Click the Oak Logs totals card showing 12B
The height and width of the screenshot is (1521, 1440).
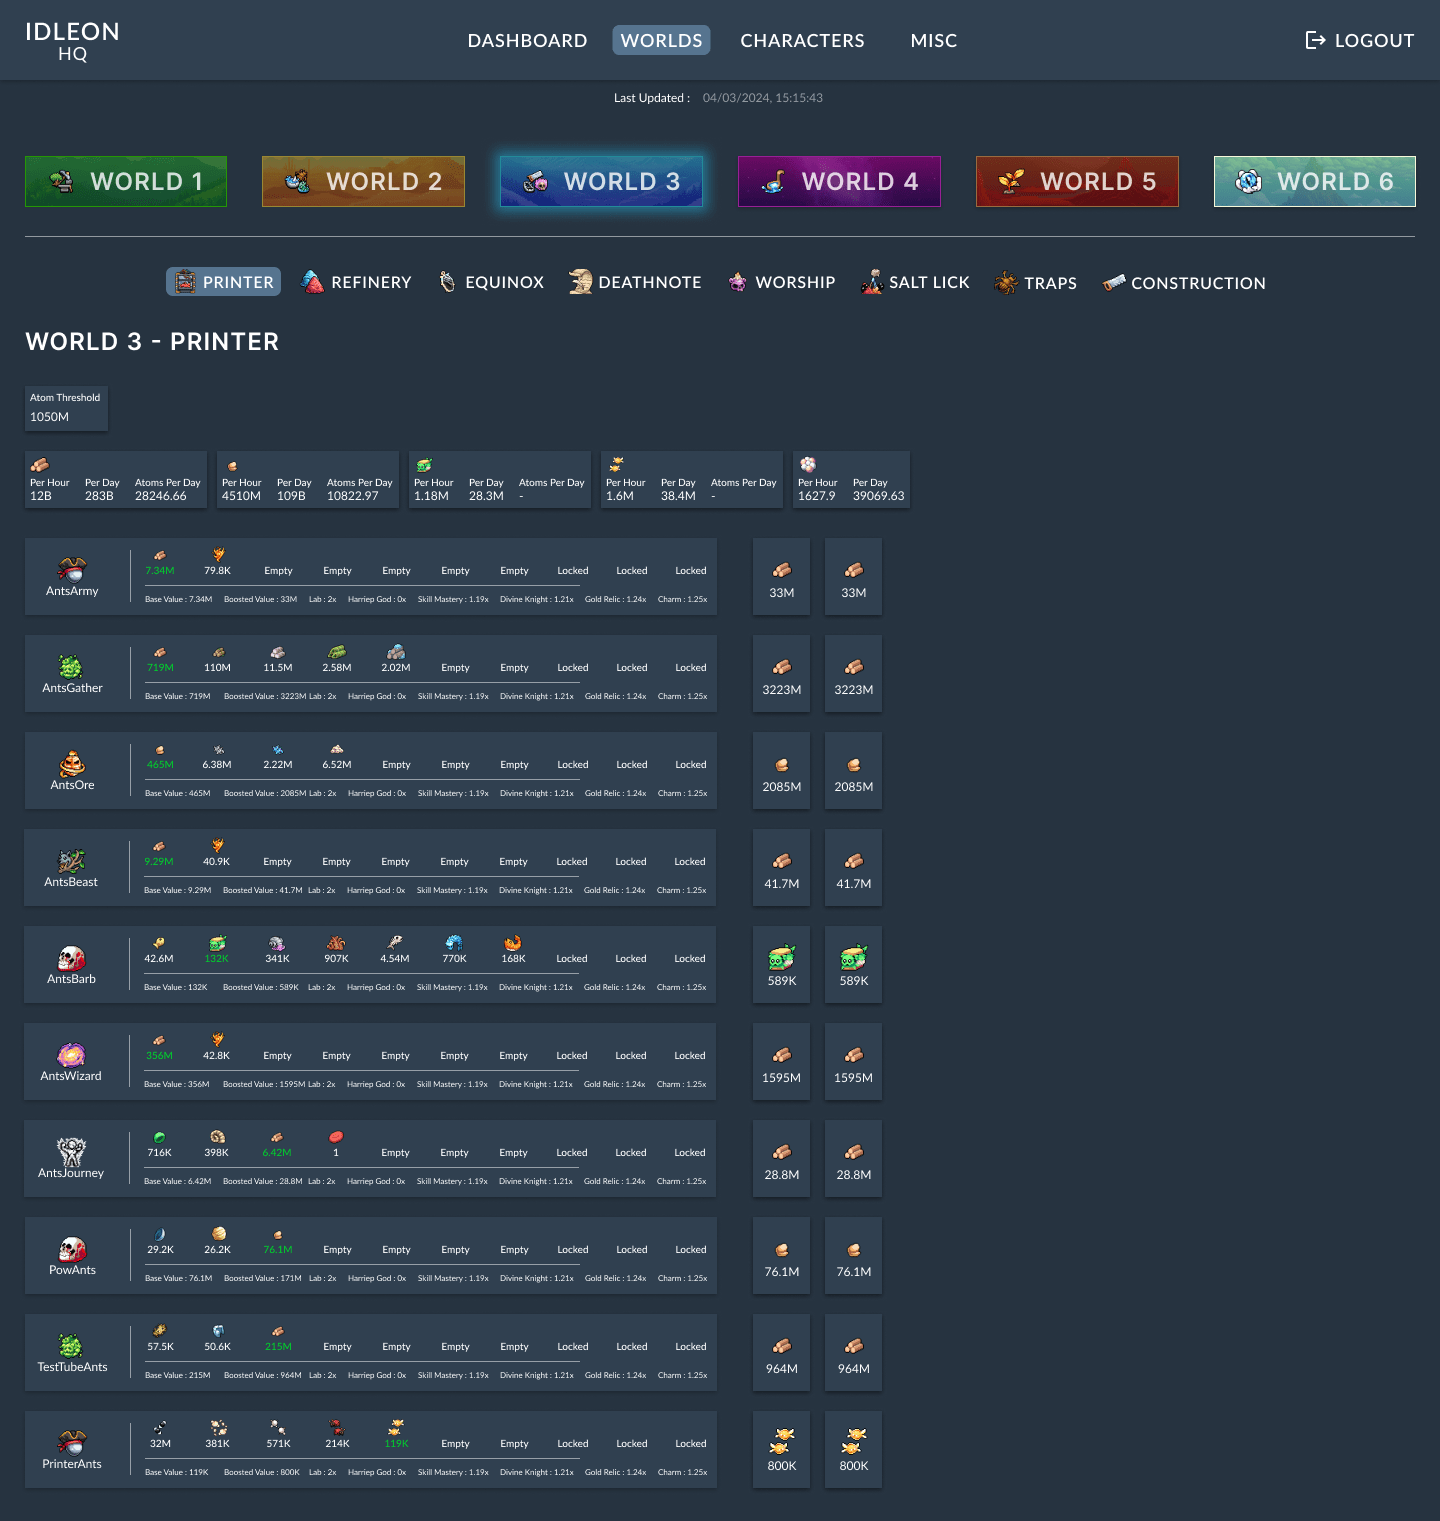pos(116,479)
